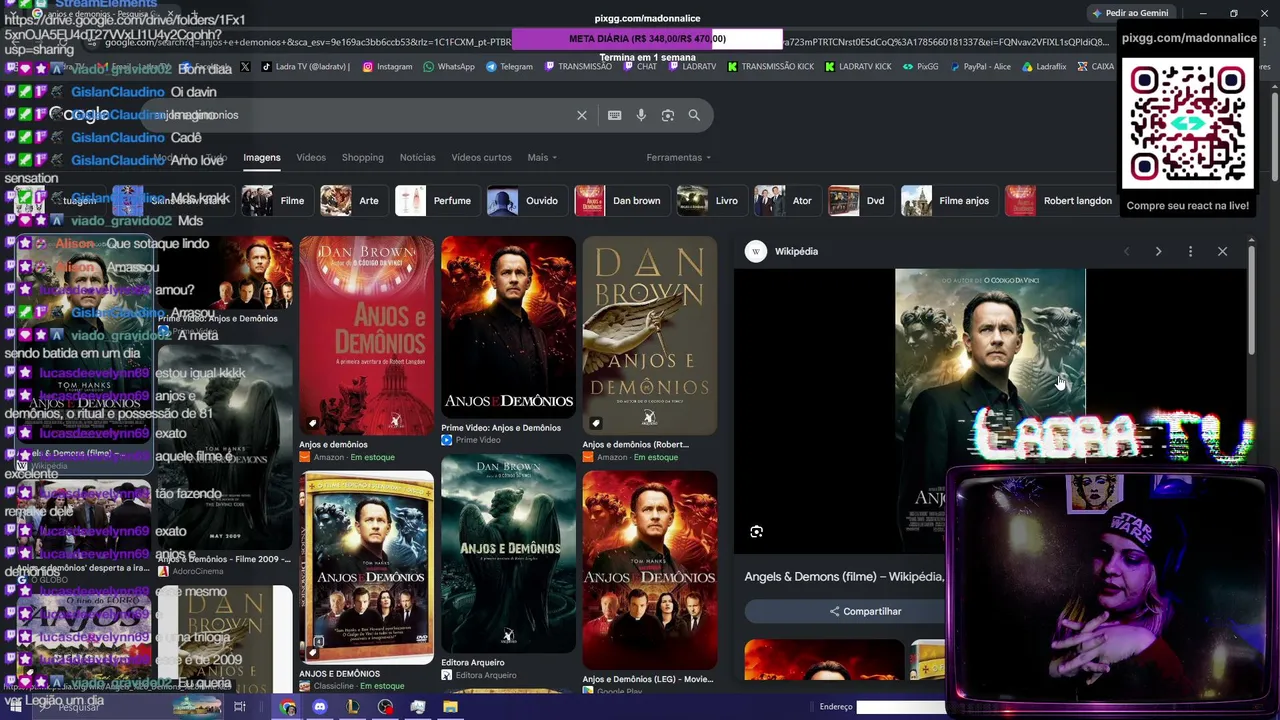
Task: Open Telegram bookmark
Action: 509,67
